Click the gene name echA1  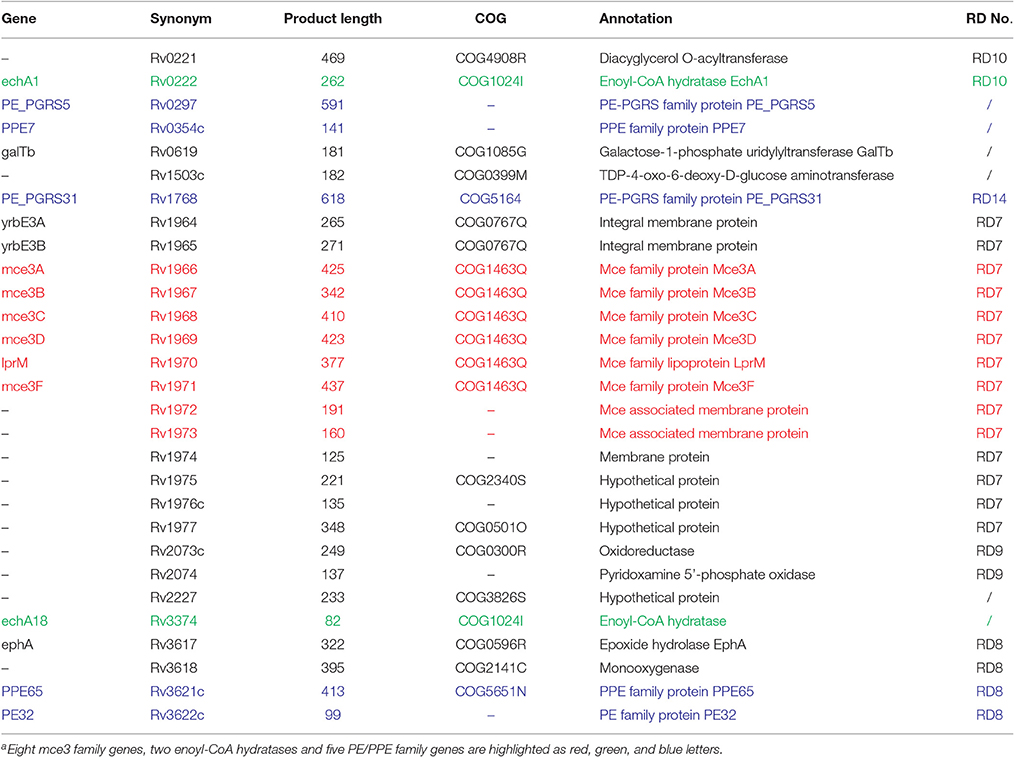click(x=20, y=81)
